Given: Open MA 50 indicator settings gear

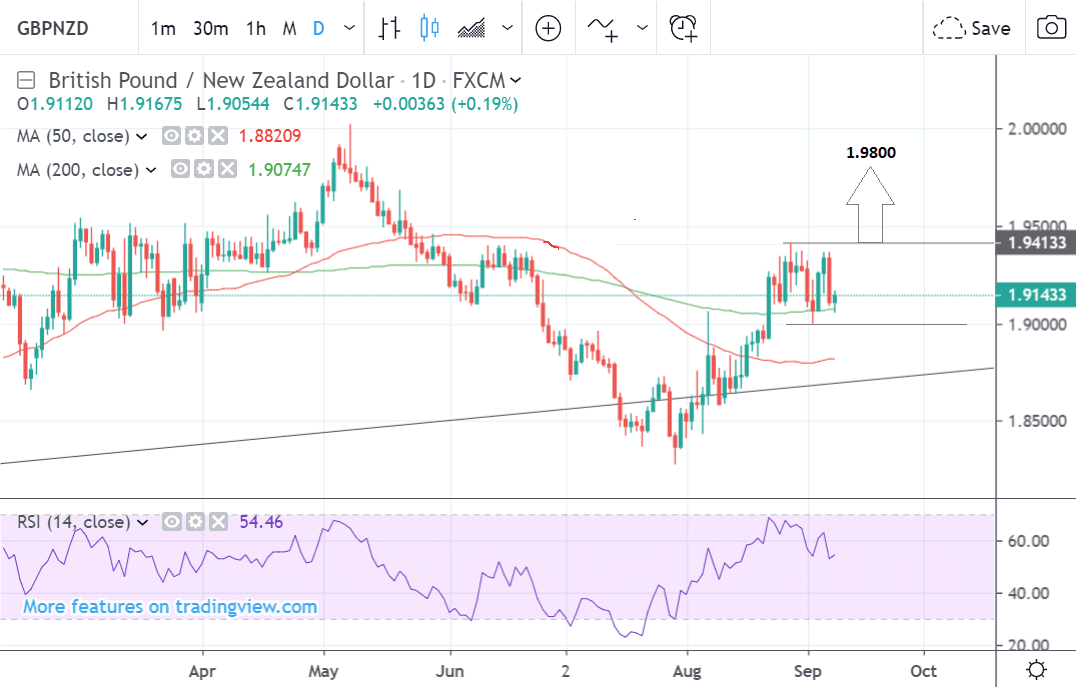Looking at the screenshot, I should (x=194, y=136).
